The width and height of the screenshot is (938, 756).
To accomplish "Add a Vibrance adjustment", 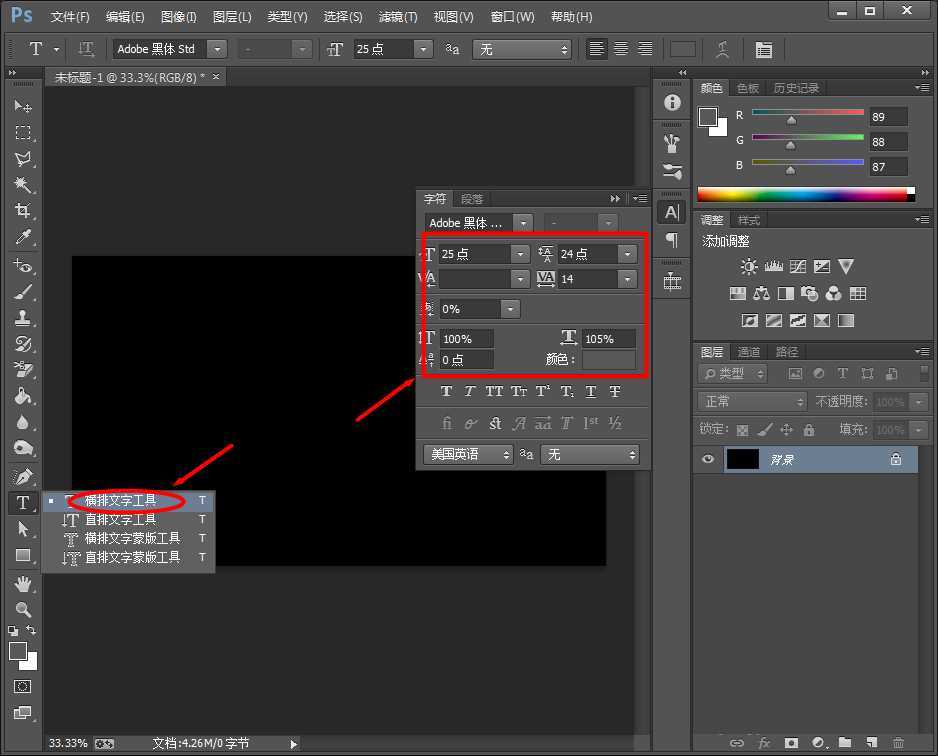I will click(845, 266).
